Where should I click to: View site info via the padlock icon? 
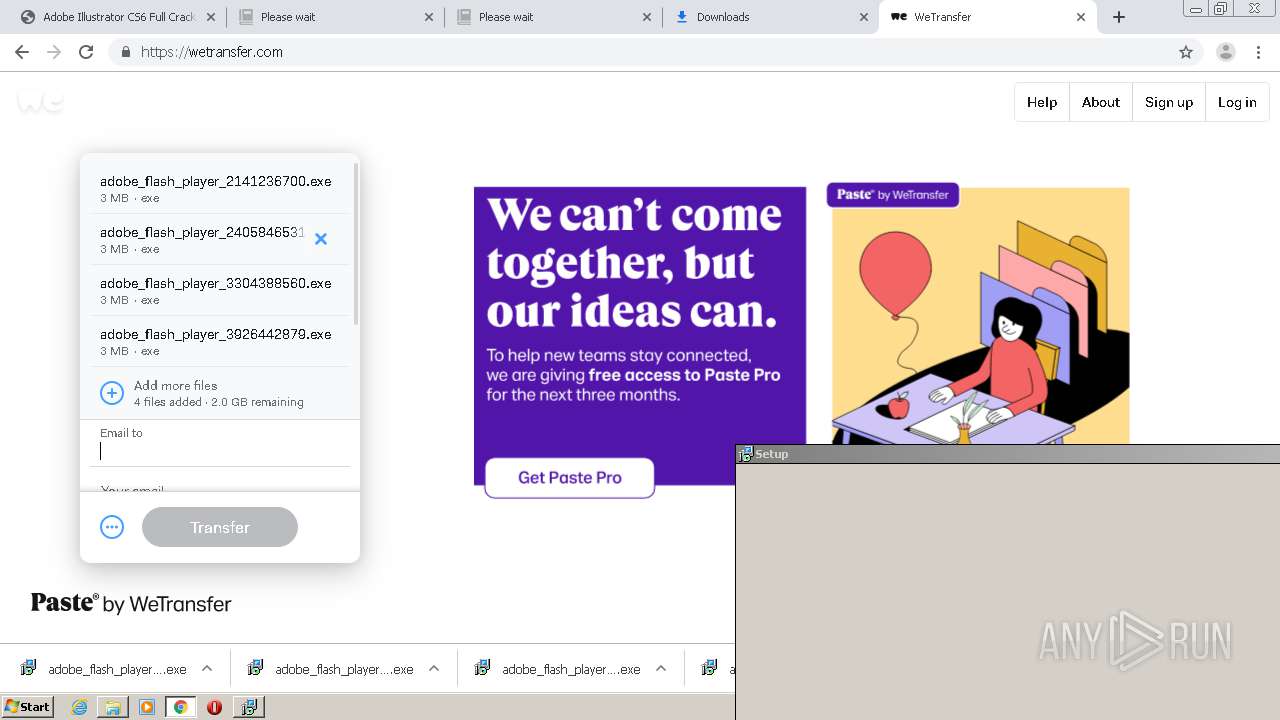(125, 52)
